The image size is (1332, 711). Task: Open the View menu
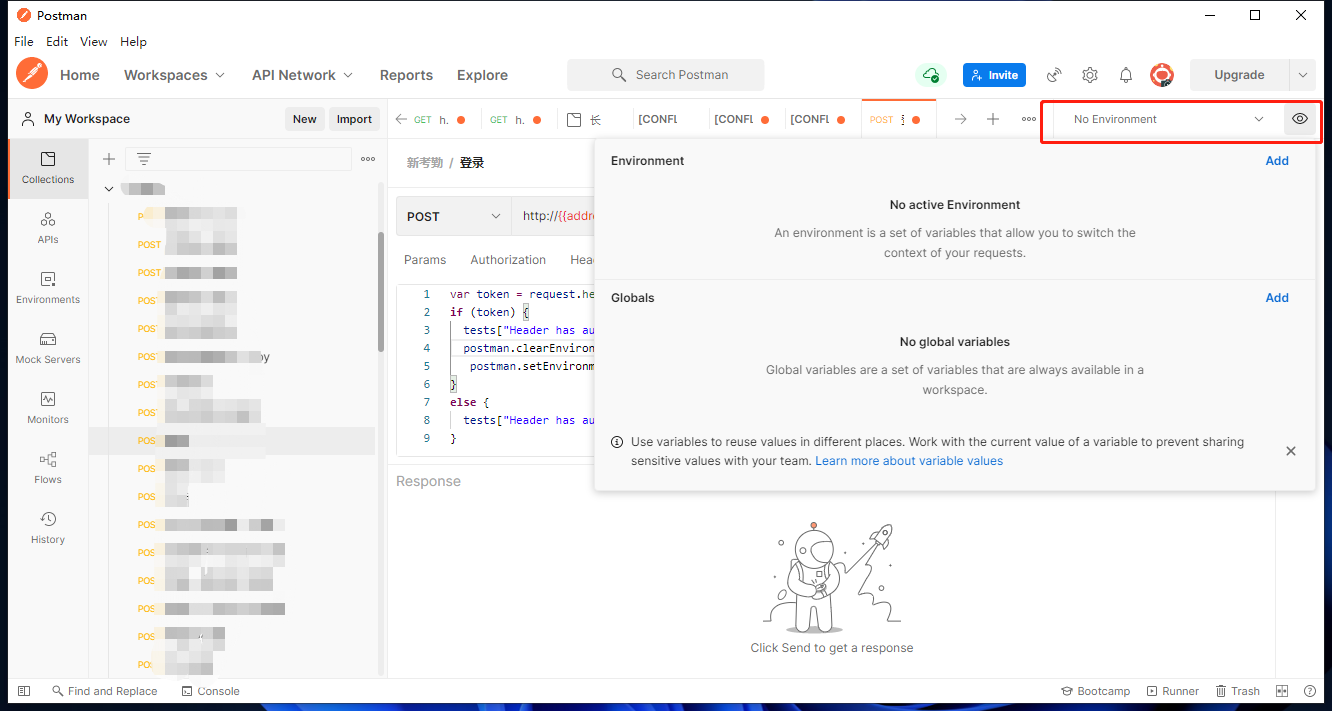tap(93, 41)
